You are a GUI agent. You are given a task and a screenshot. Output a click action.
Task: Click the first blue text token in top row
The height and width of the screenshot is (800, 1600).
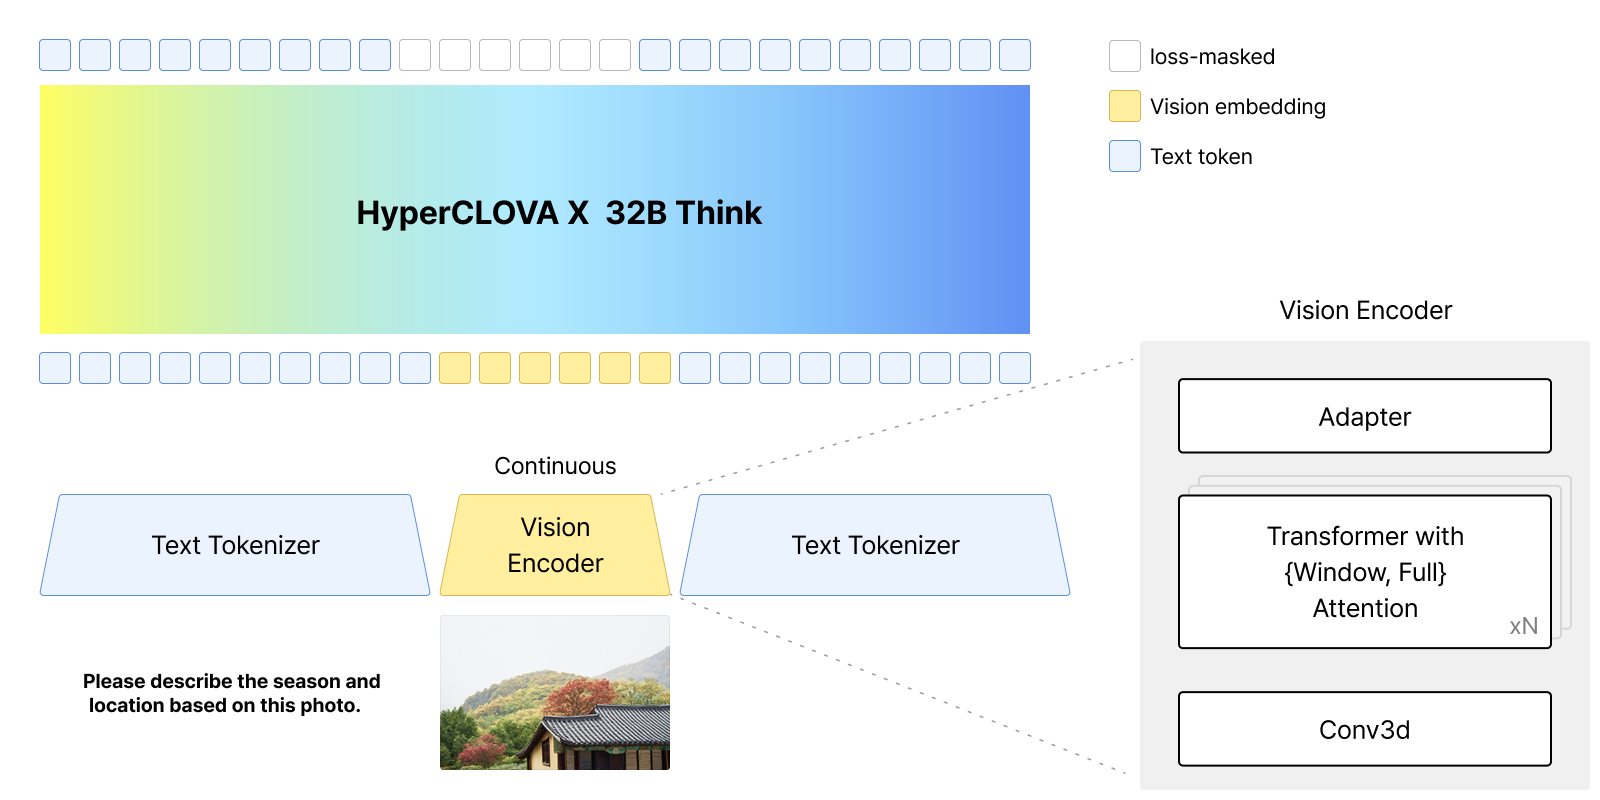click(55, 55)
